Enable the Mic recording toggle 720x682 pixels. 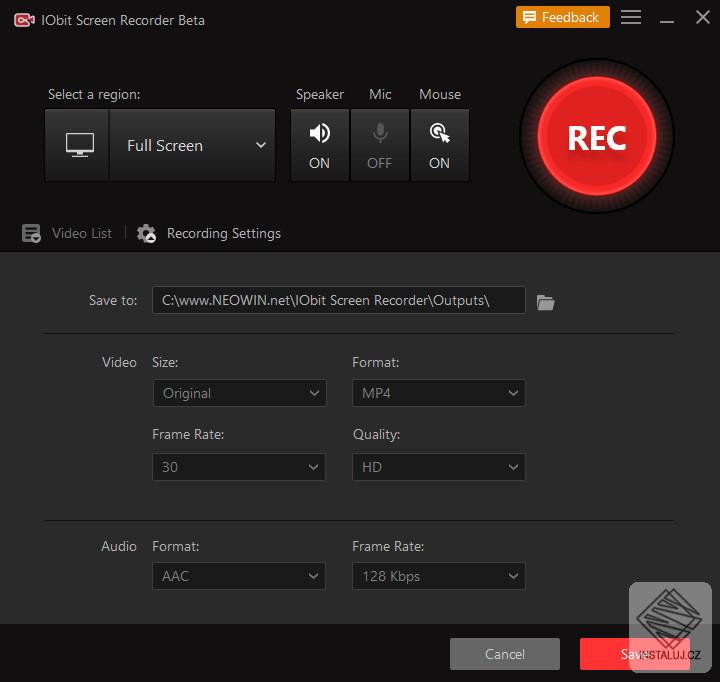click(x=380, y=145)
